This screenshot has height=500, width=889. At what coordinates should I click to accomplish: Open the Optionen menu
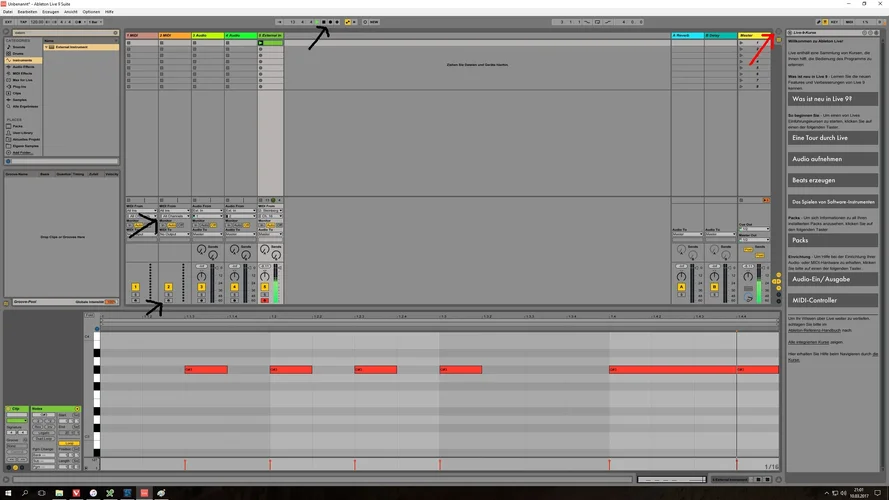coord(91,11)
